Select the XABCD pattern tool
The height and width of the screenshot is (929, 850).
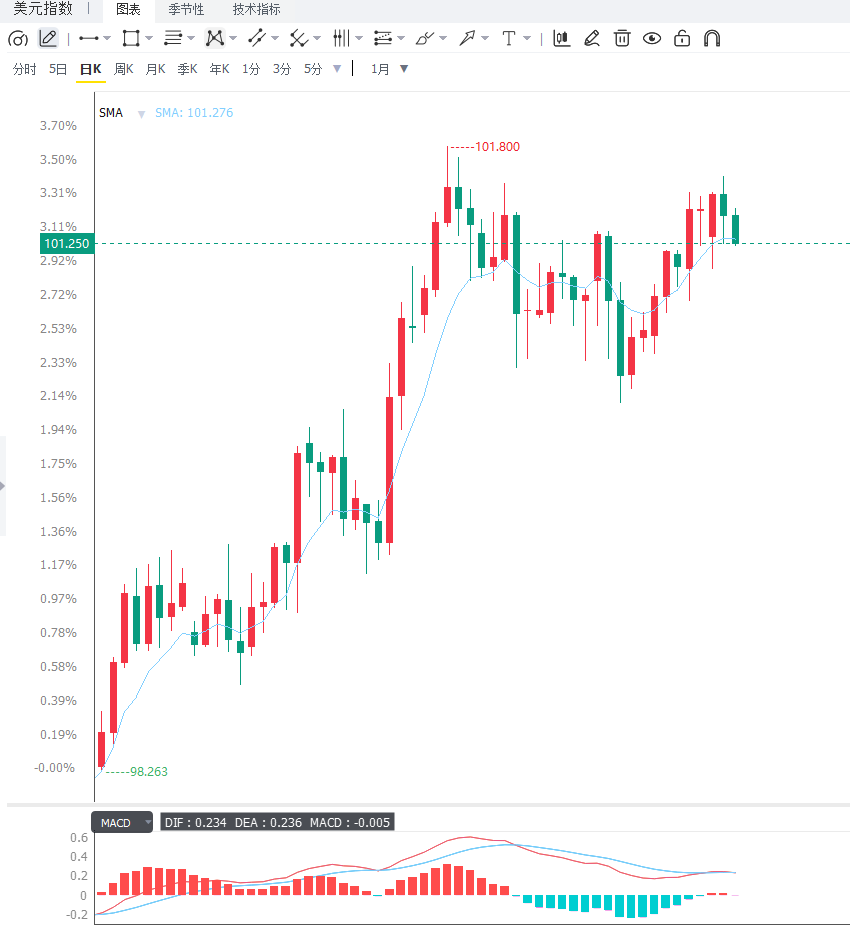pyautogui.click(x=214, y=39)
